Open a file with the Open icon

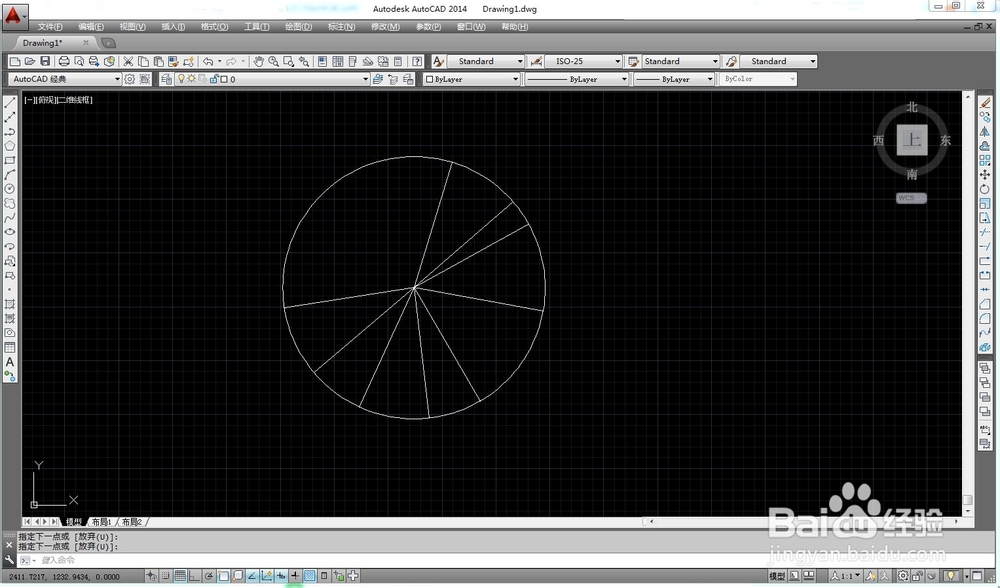[x=29, y=61]
